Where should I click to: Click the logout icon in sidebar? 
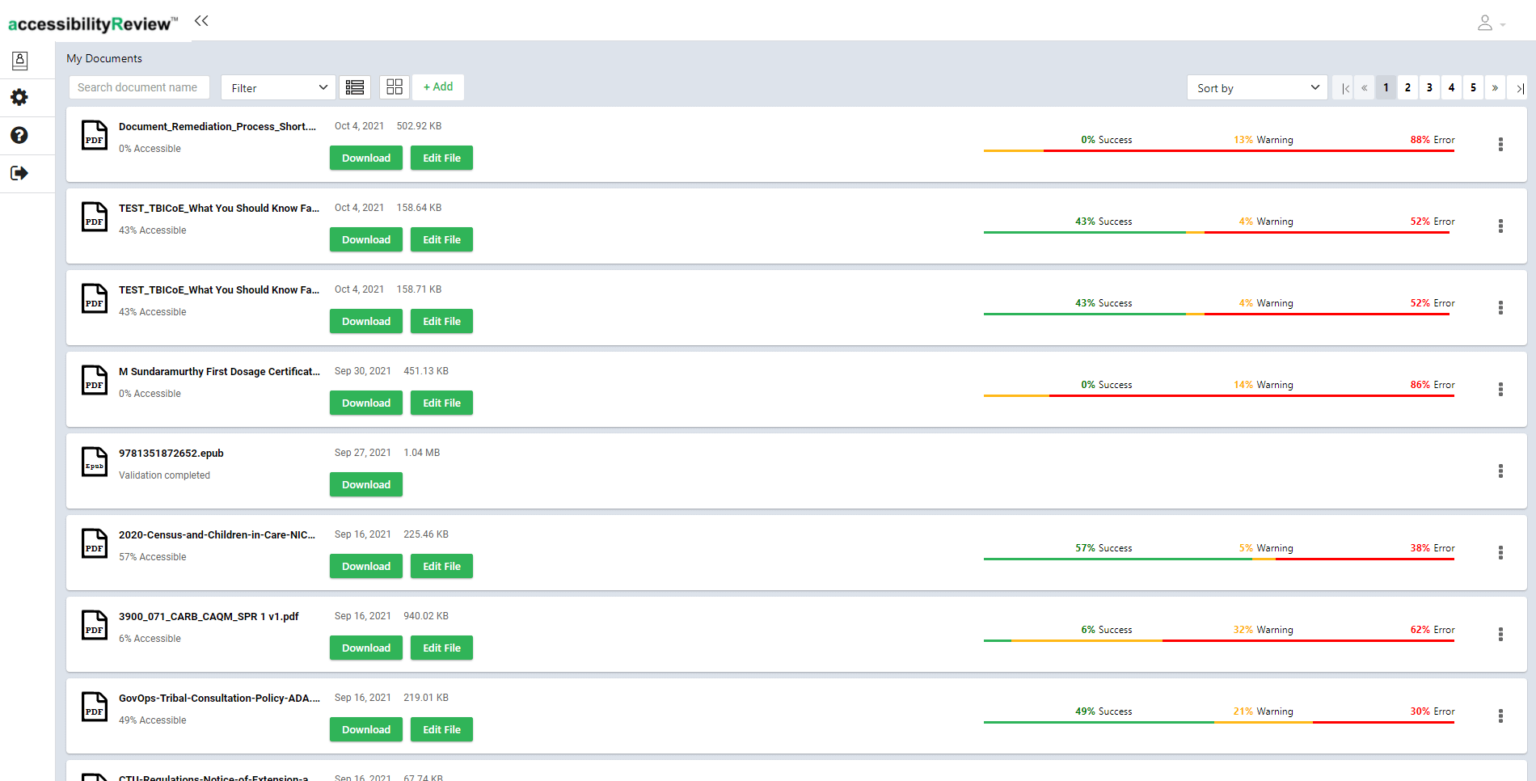click(x=19, y=173)
